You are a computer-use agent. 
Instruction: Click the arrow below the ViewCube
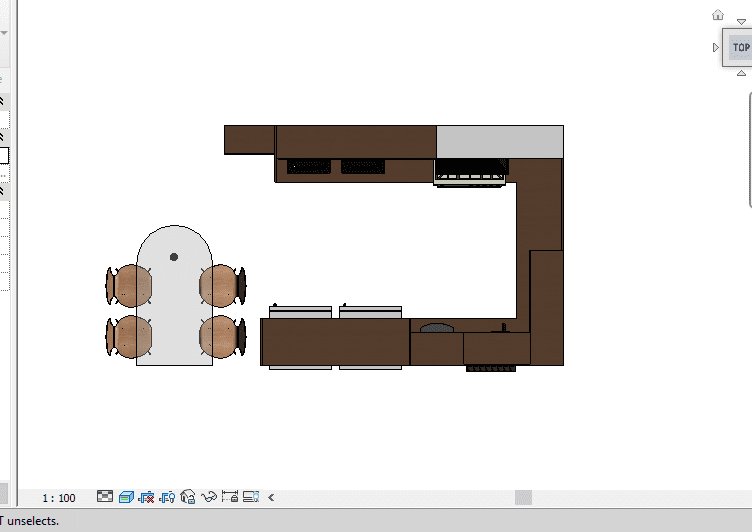tap(741, 74)
